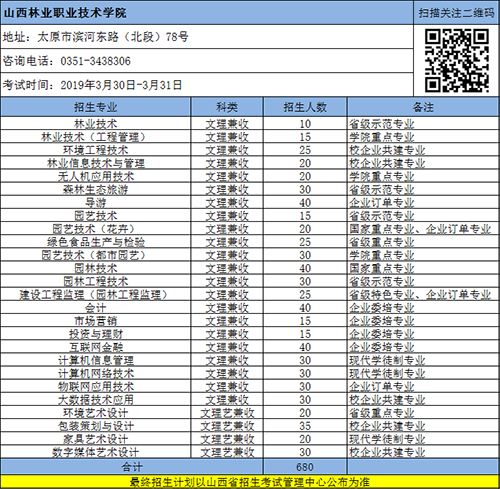Click the yellow notice banner at bottom
This screenshot has height=489, width=500.
[250, 482]
